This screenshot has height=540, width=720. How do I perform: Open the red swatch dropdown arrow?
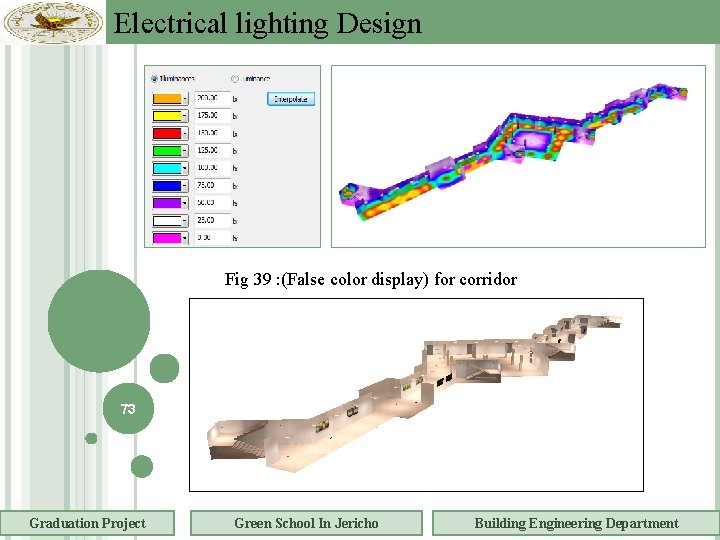point(185,134)
